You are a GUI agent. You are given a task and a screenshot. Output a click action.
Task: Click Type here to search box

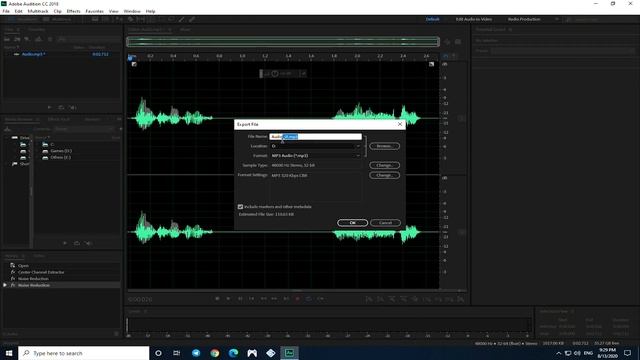click(84, 353)
